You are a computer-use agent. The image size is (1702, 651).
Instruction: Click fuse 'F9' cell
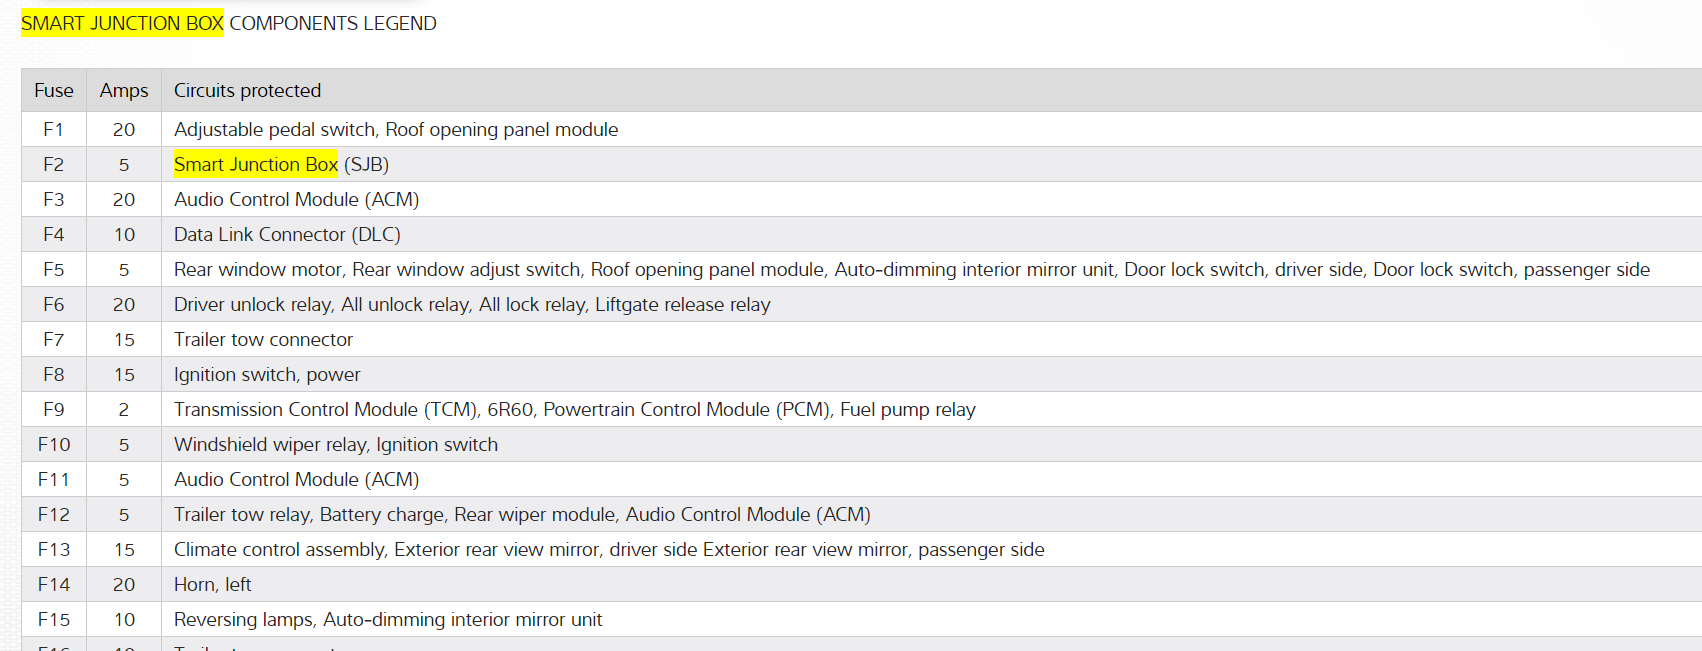pos(54,409)
